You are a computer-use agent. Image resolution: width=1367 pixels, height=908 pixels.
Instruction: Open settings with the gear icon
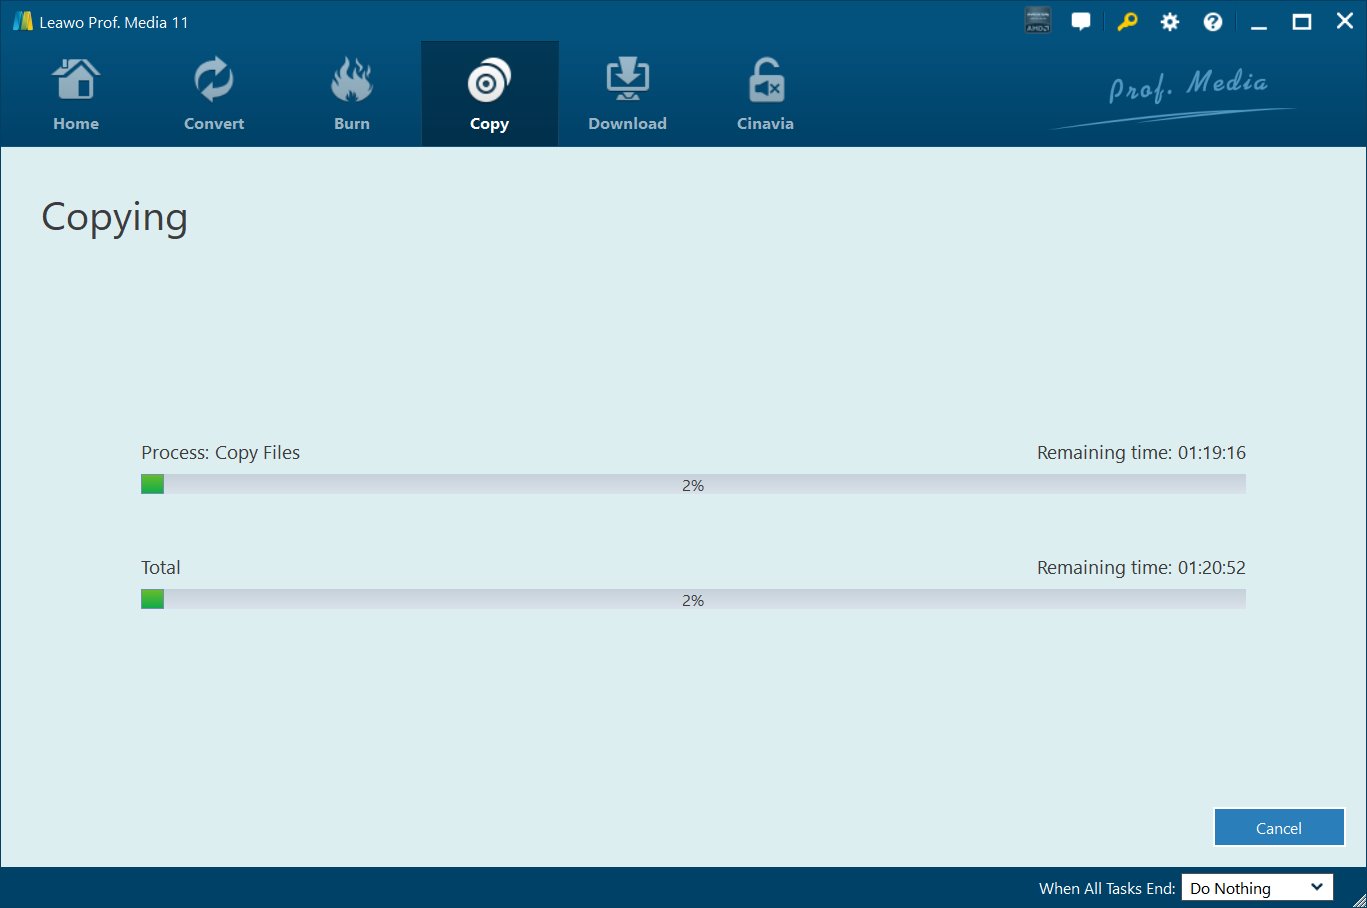[x=1170, y=22]
